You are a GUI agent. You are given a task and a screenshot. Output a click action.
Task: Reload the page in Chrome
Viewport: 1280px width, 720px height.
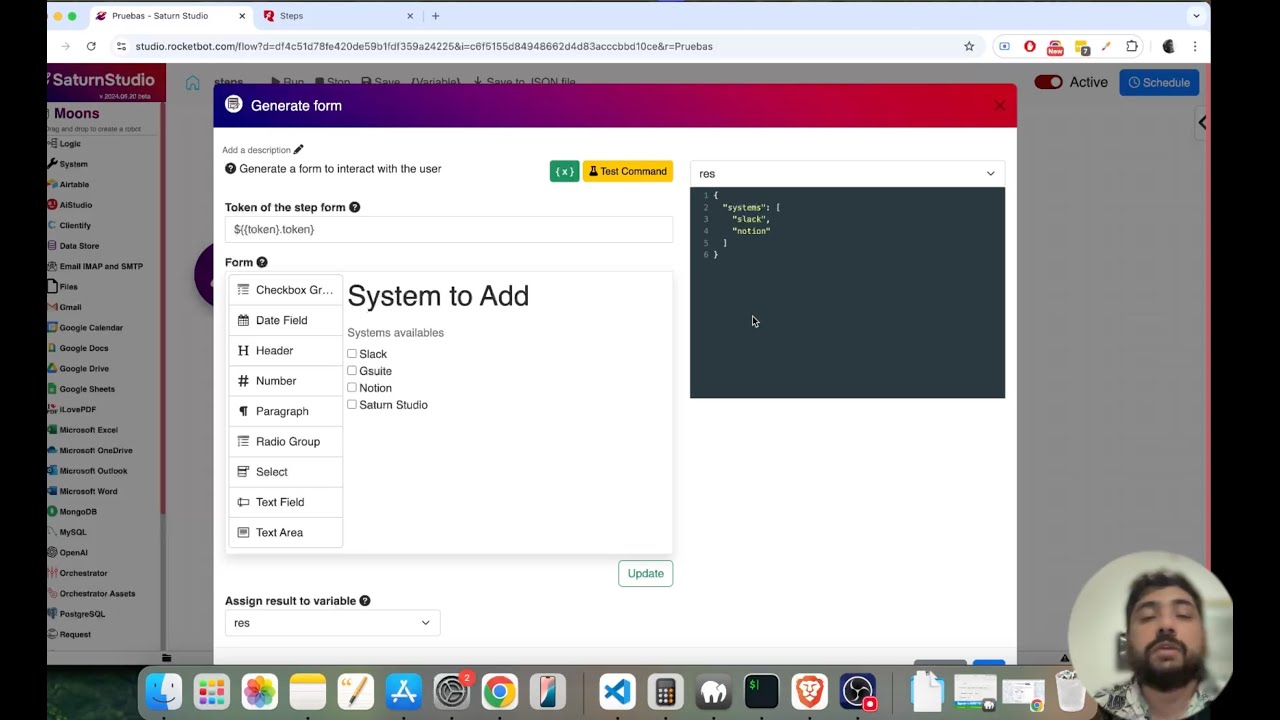[91, 46]
